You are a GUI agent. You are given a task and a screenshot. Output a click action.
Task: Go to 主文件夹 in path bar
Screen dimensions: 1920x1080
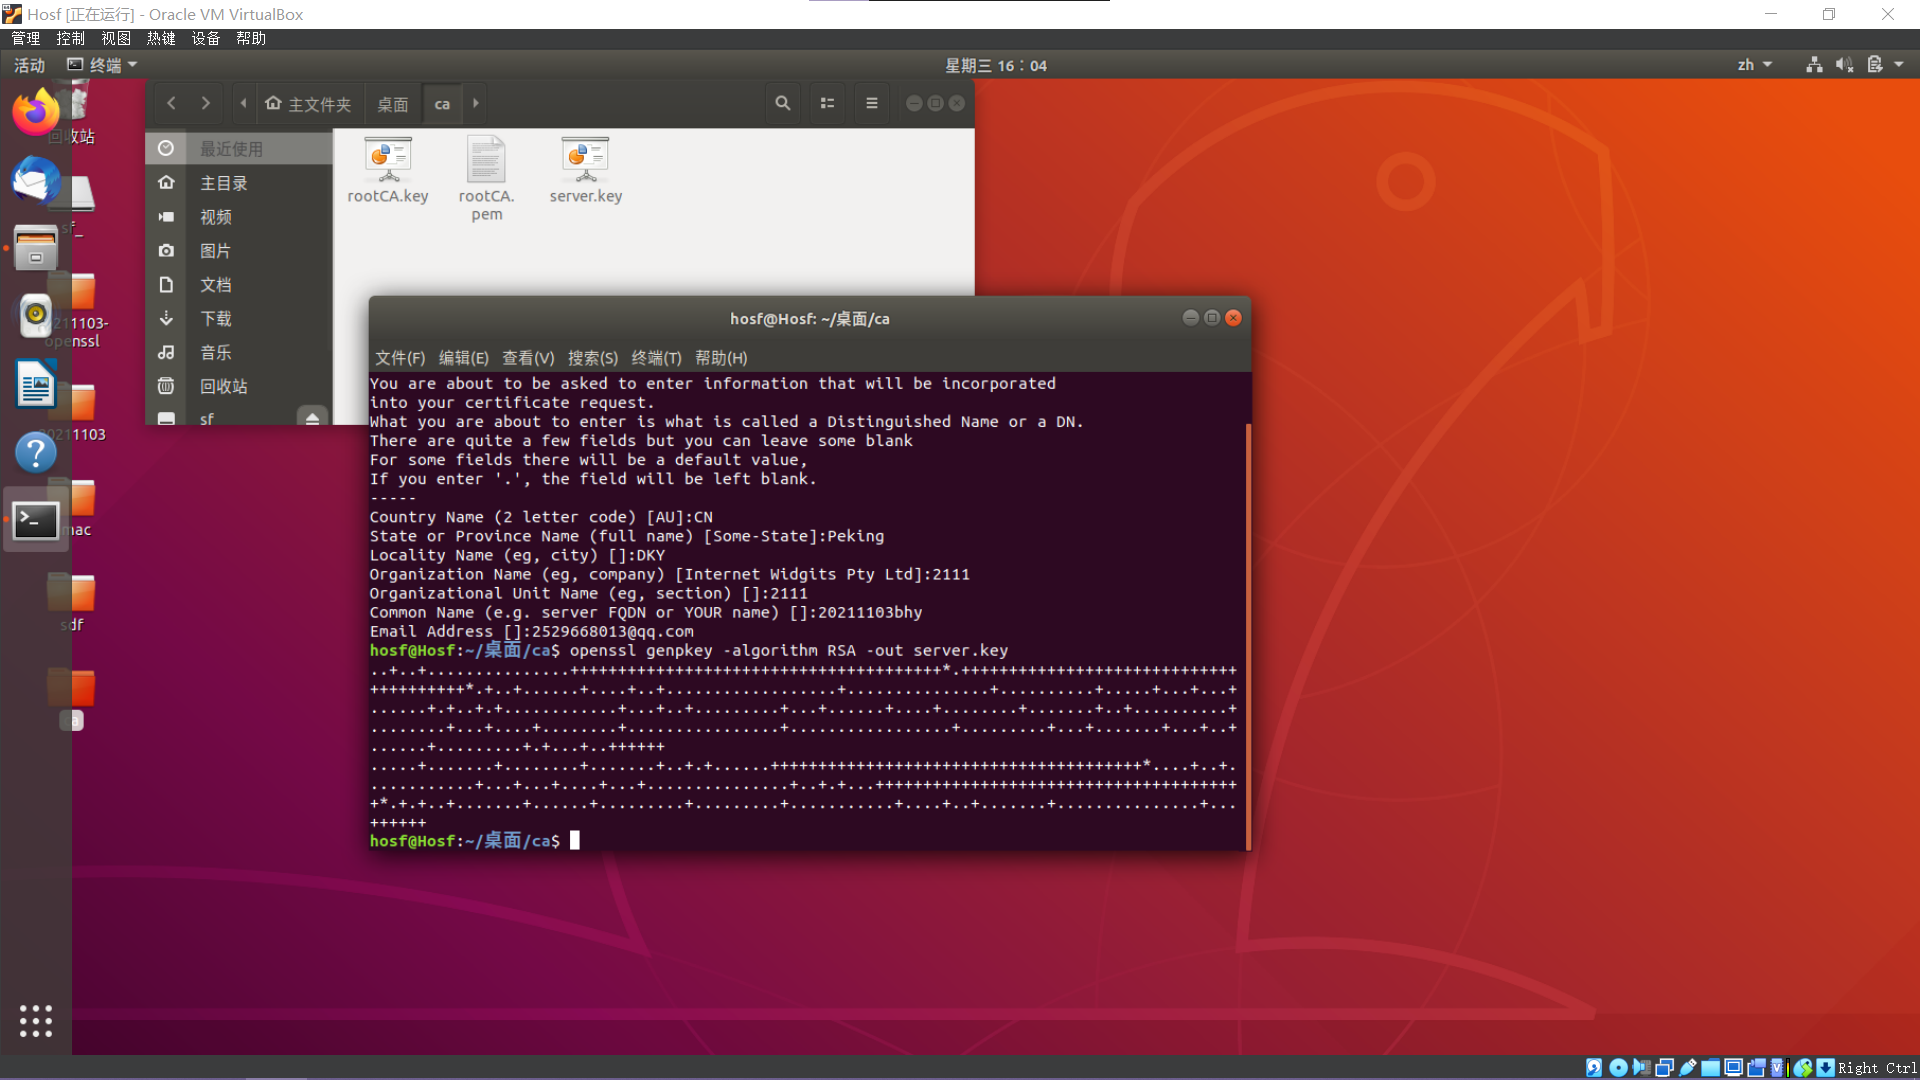click(x=309, y=104)
